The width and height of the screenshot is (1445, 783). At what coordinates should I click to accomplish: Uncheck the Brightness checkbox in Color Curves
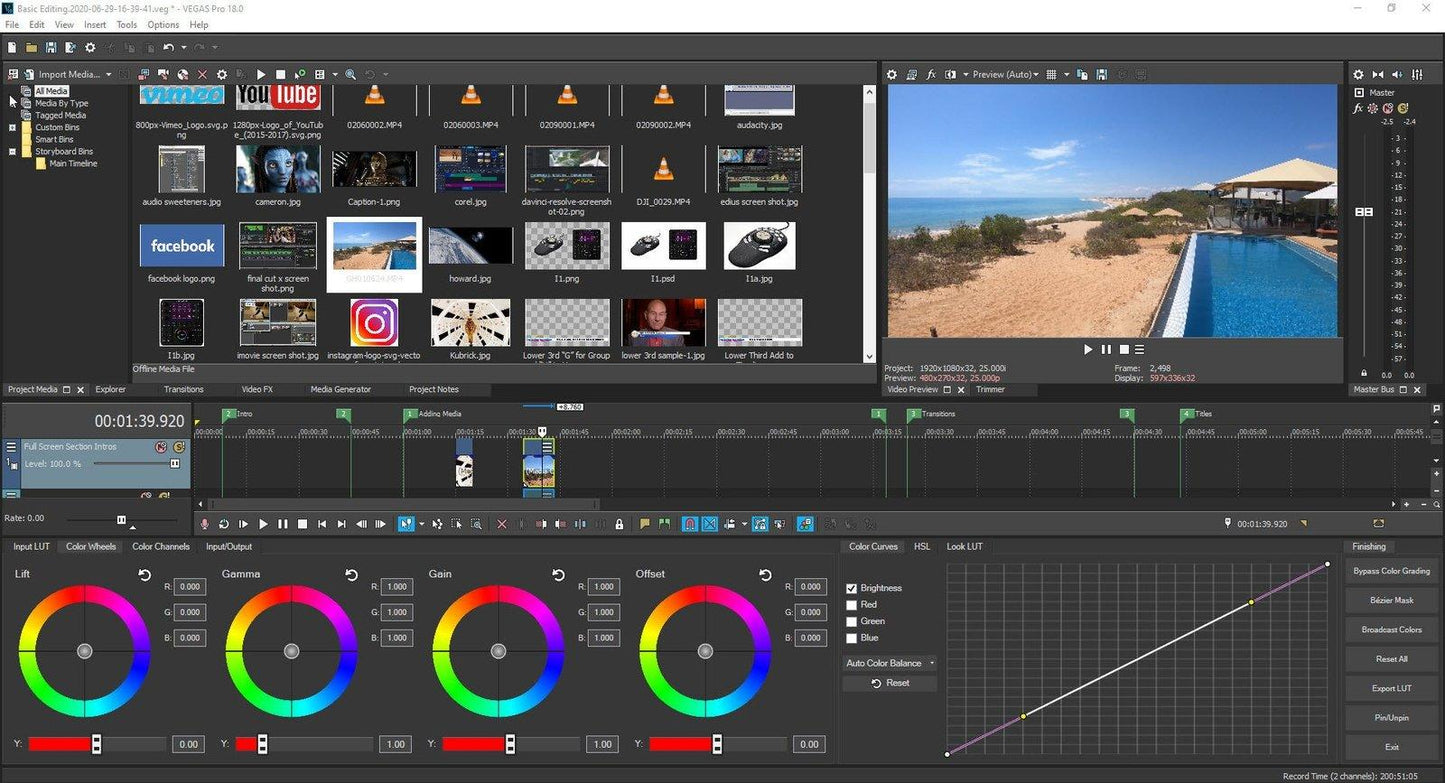pyautogui.click(x=853, y=588)
